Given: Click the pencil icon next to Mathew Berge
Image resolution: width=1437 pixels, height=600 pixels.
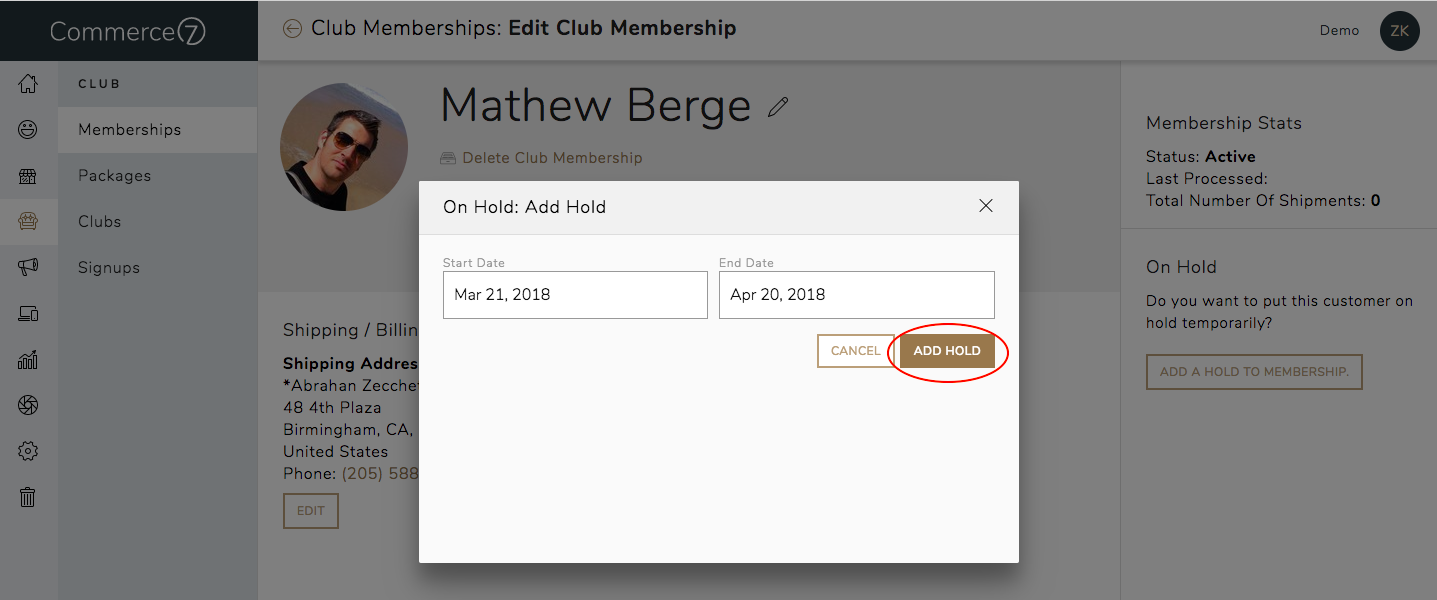Looking at the screenshot, I should 778,107.
